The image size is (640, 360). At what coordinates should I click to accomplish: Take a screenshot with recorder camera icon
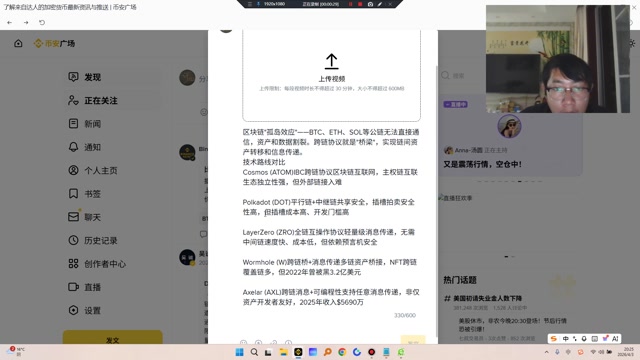point(370,4)
